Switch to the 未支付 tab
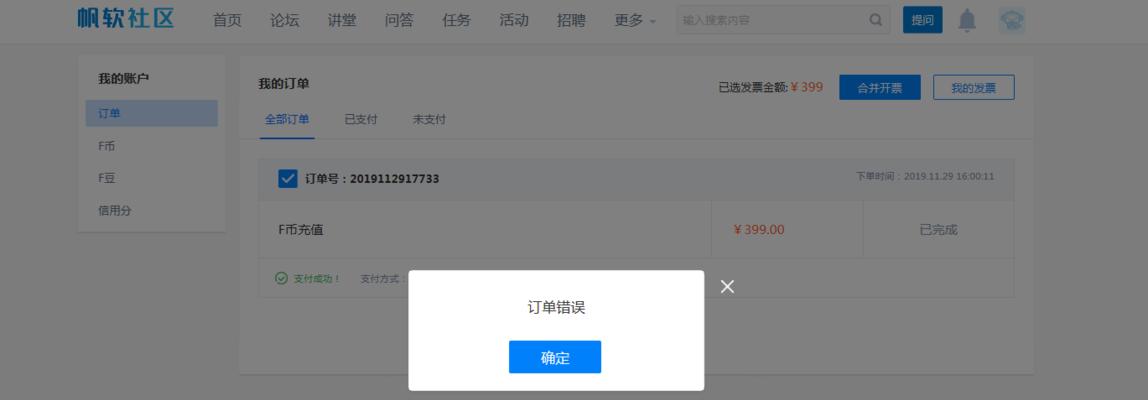This screenshot has height=400, width=1148. click(x=429, y=119)
